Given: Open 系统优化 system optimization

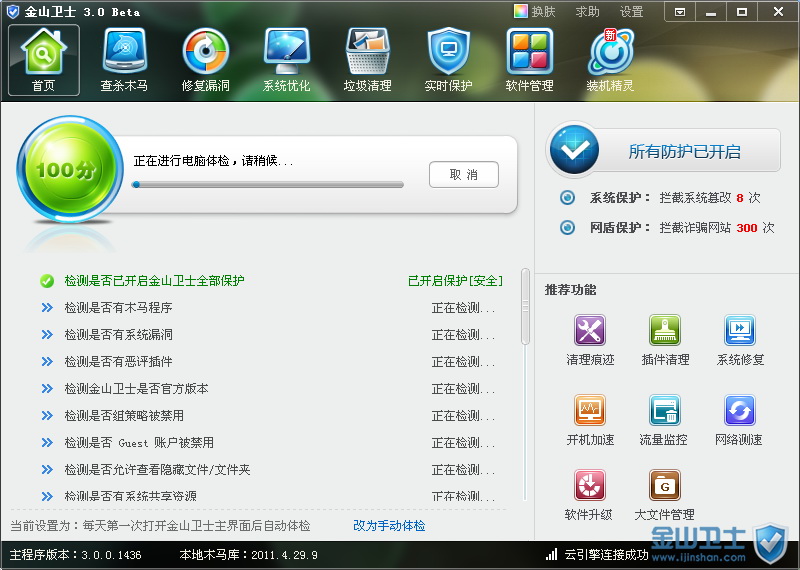Looking at the screenshot, I should (x=286, y=60).
